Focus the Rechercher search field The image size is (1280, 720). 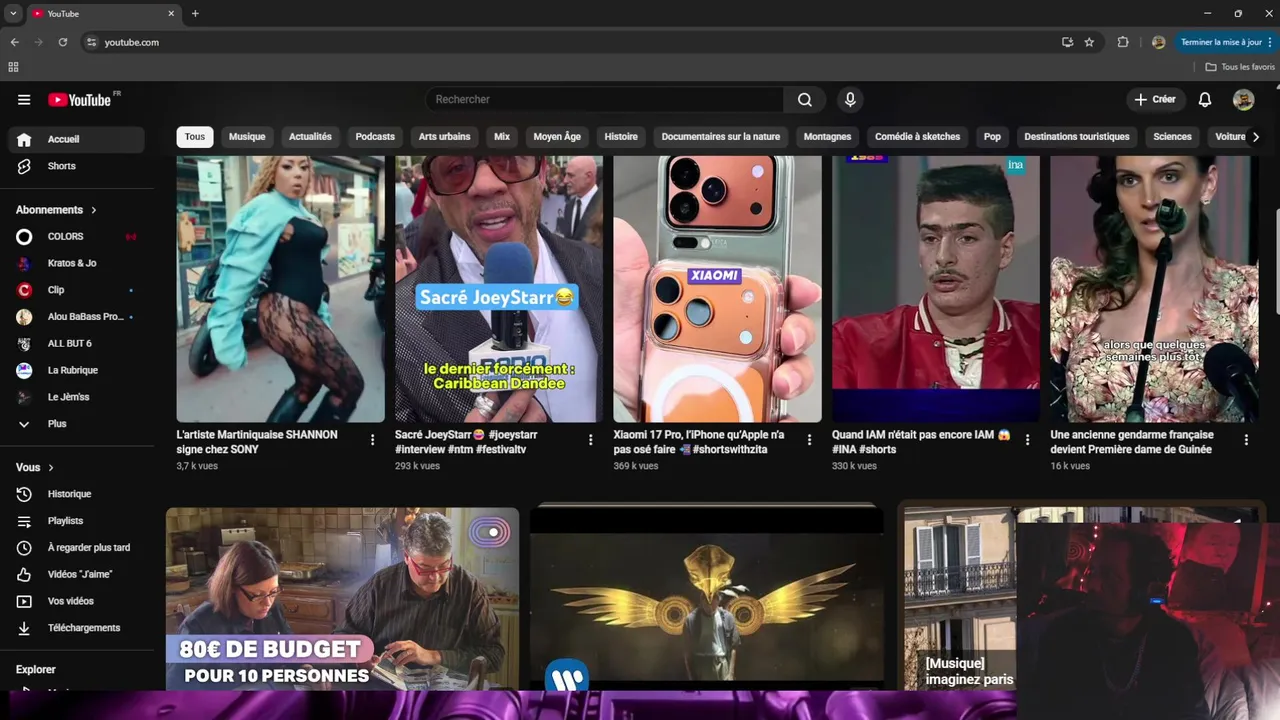click(x=604, y=100)
